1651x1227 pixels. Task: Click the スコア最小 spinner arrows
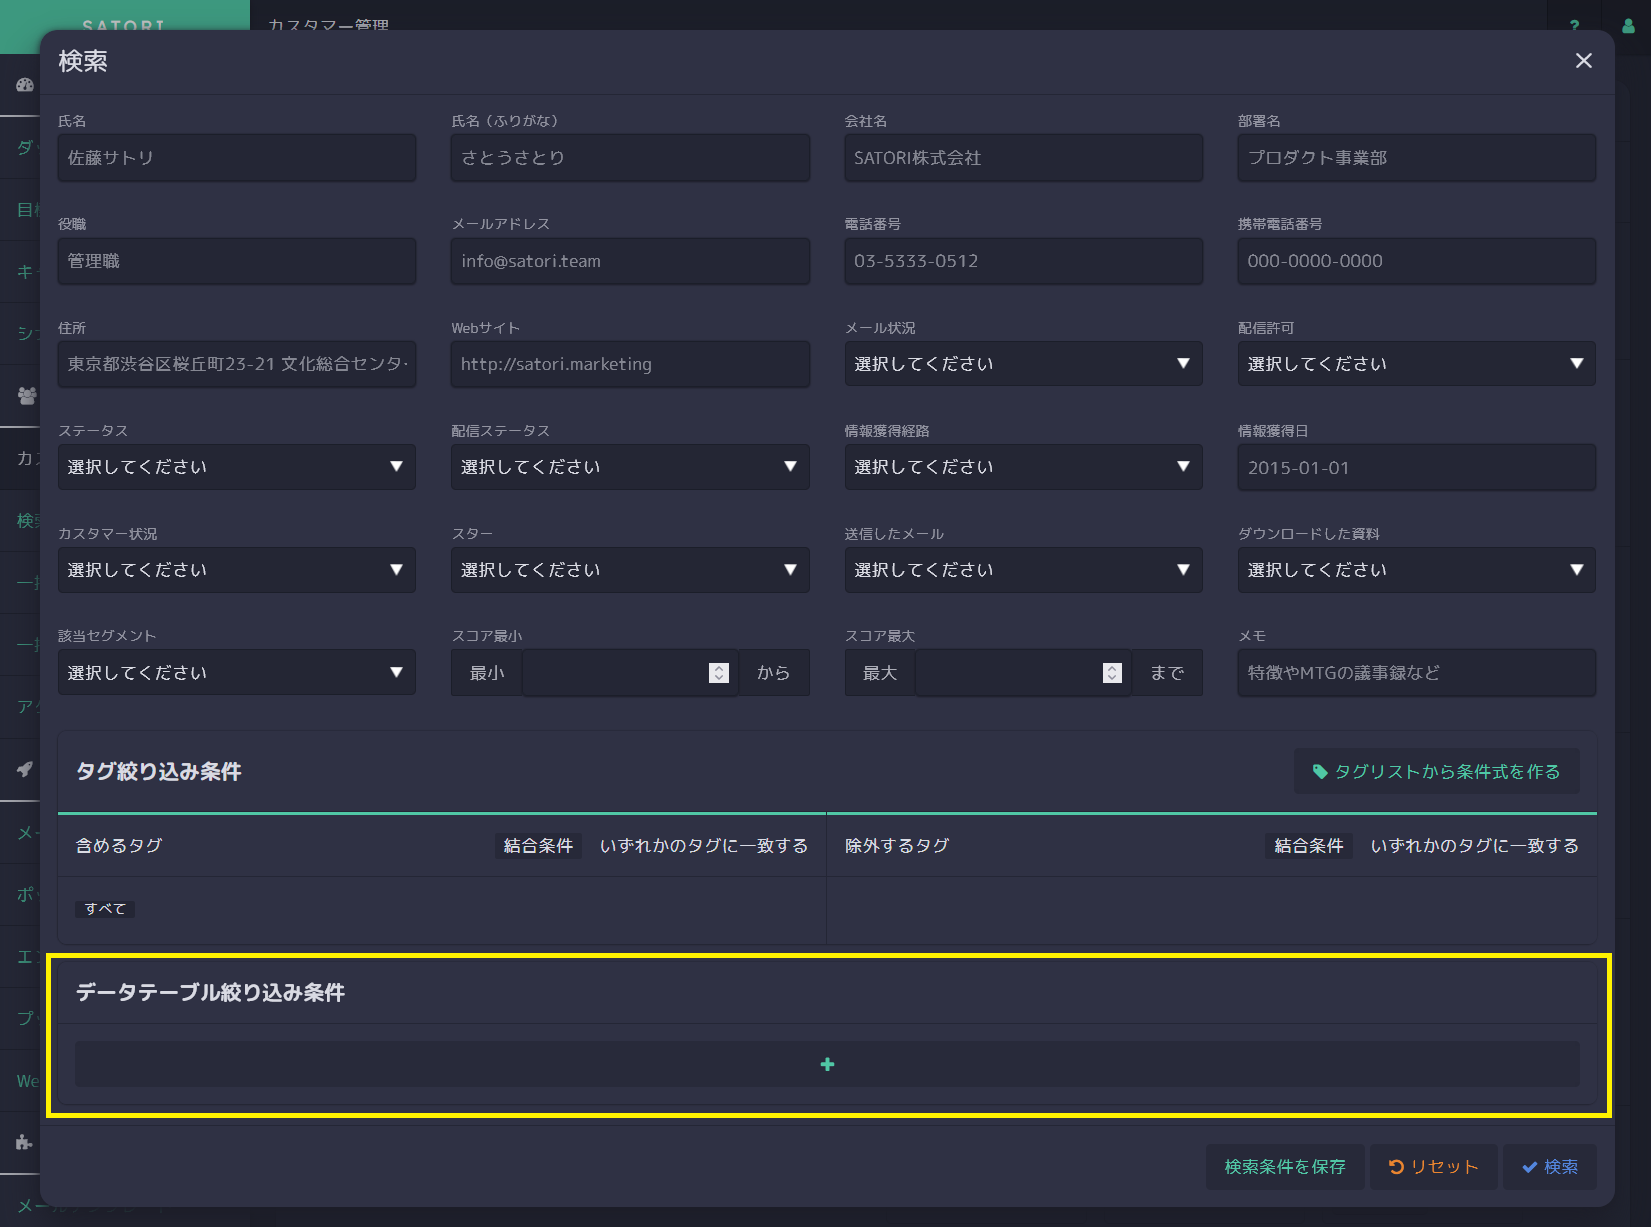[x=719, y=673]
